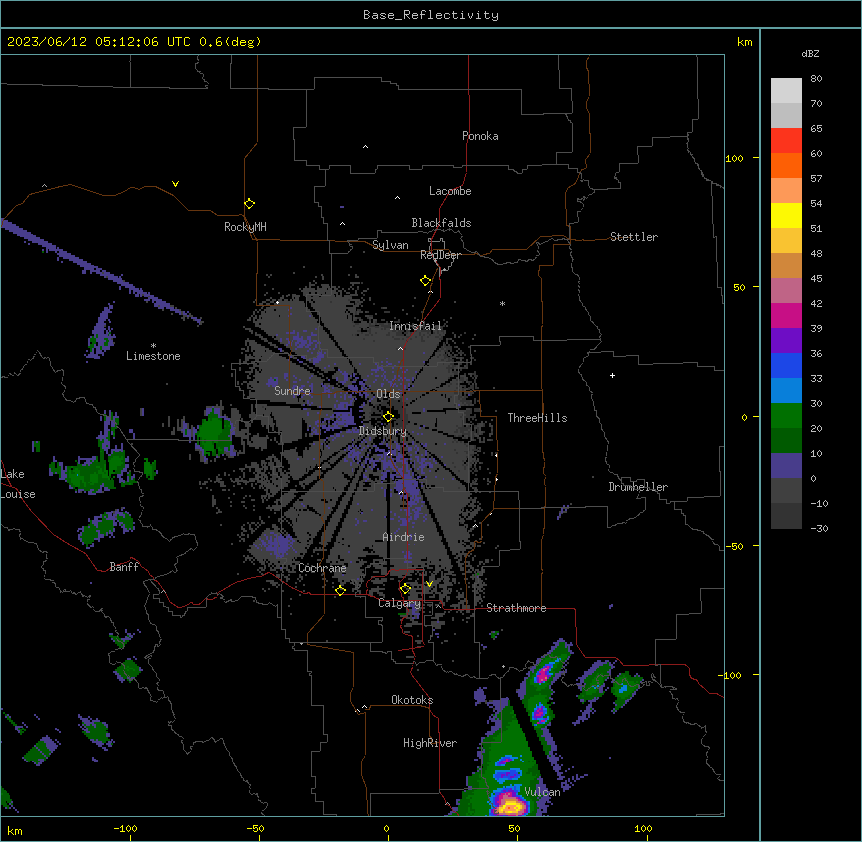Click the yellow V marker northeast of Calgary
Viewport: 862px width, 842px height.
[429, 584]
